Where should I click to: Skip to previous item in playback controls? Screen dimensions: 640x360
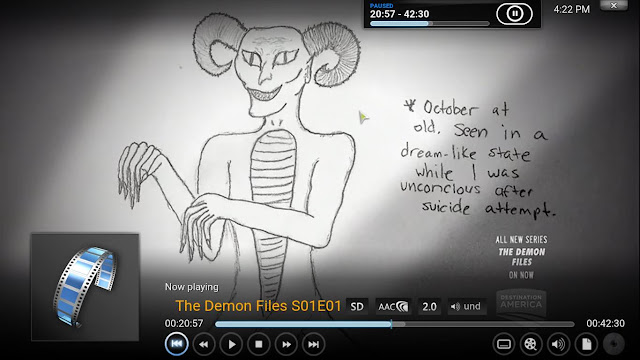(176, 344)
